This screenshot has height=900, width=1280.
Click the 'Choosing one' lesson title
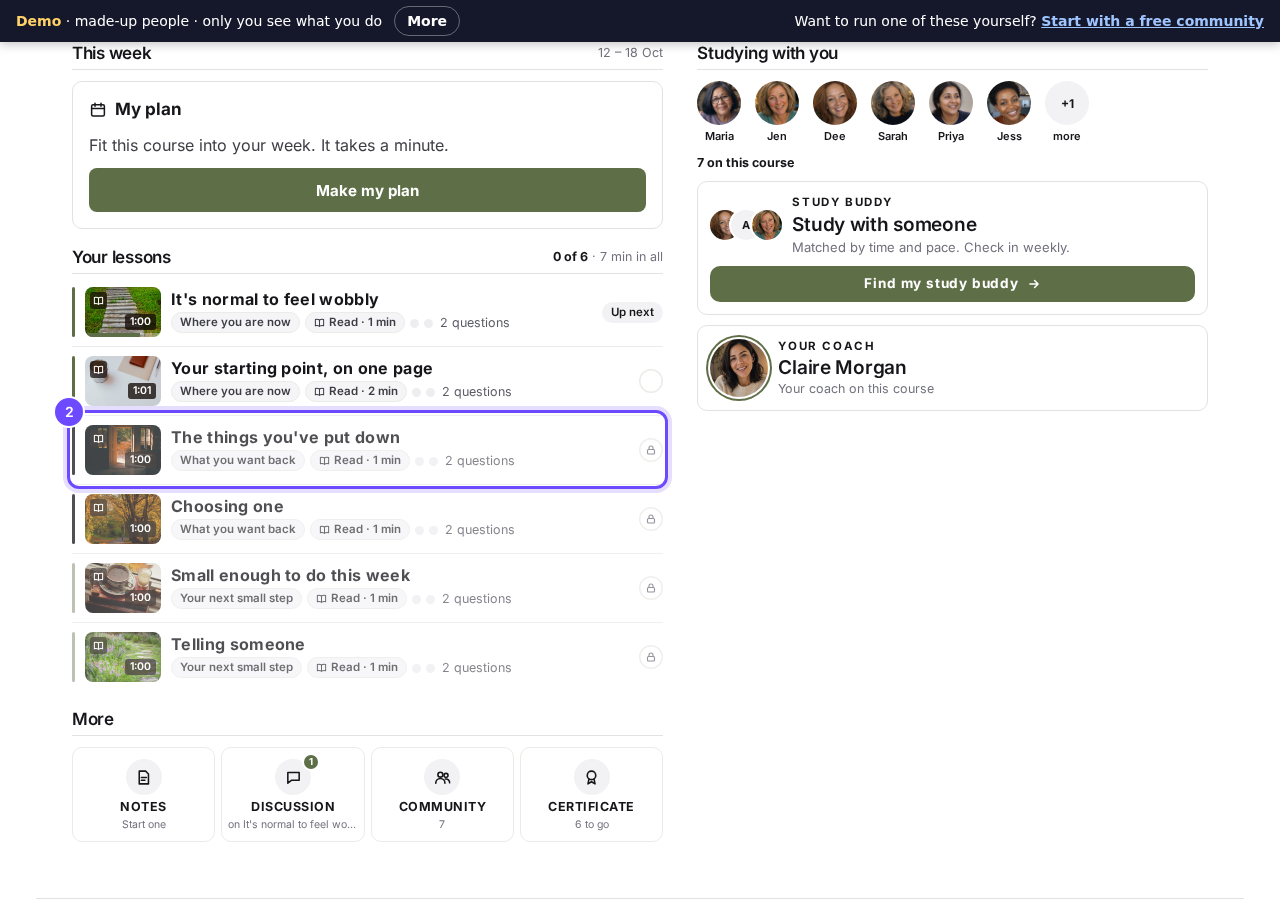click(x=227, y=506)
